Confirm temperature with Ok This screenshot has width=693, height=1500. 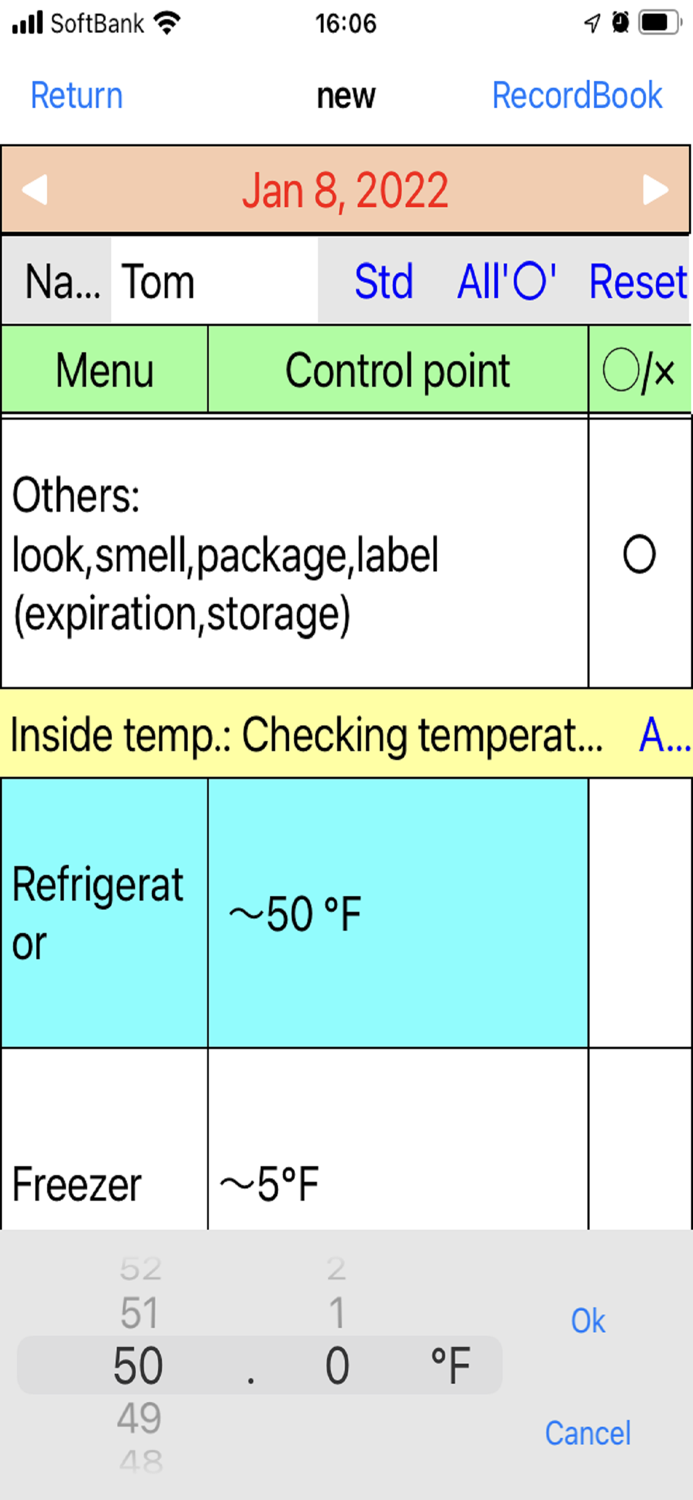click(x=587, y=1321)
